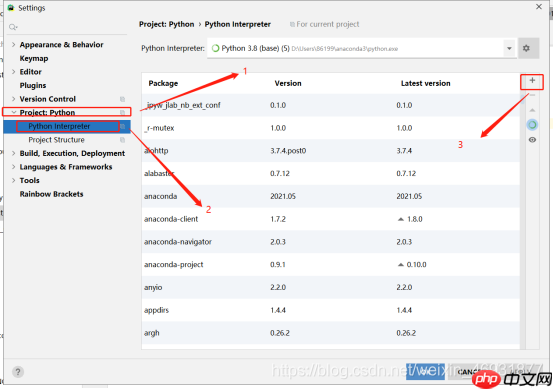The width and height of the screenshot is (553, 389).
Task: Sort by the Latest version column header
Action: (x=425, y=83)
